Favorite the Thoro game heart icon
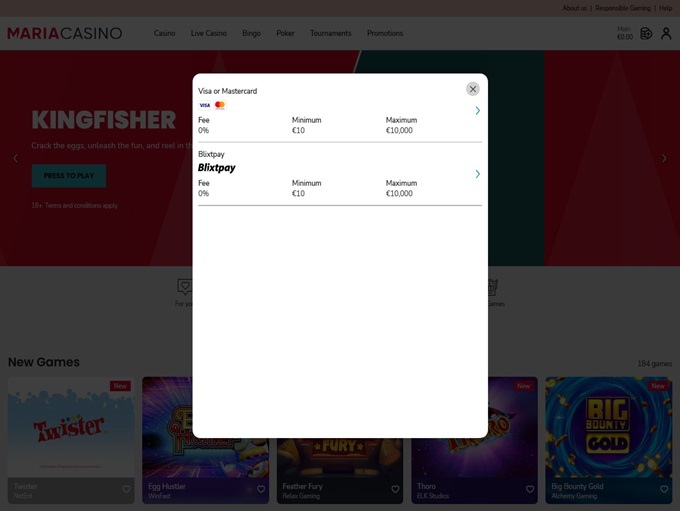 [x=530, y=490]
